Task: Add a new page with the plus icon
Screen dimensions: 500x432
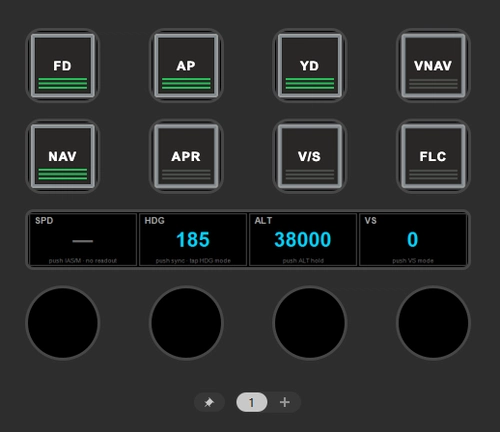Action: coord(285,402)
